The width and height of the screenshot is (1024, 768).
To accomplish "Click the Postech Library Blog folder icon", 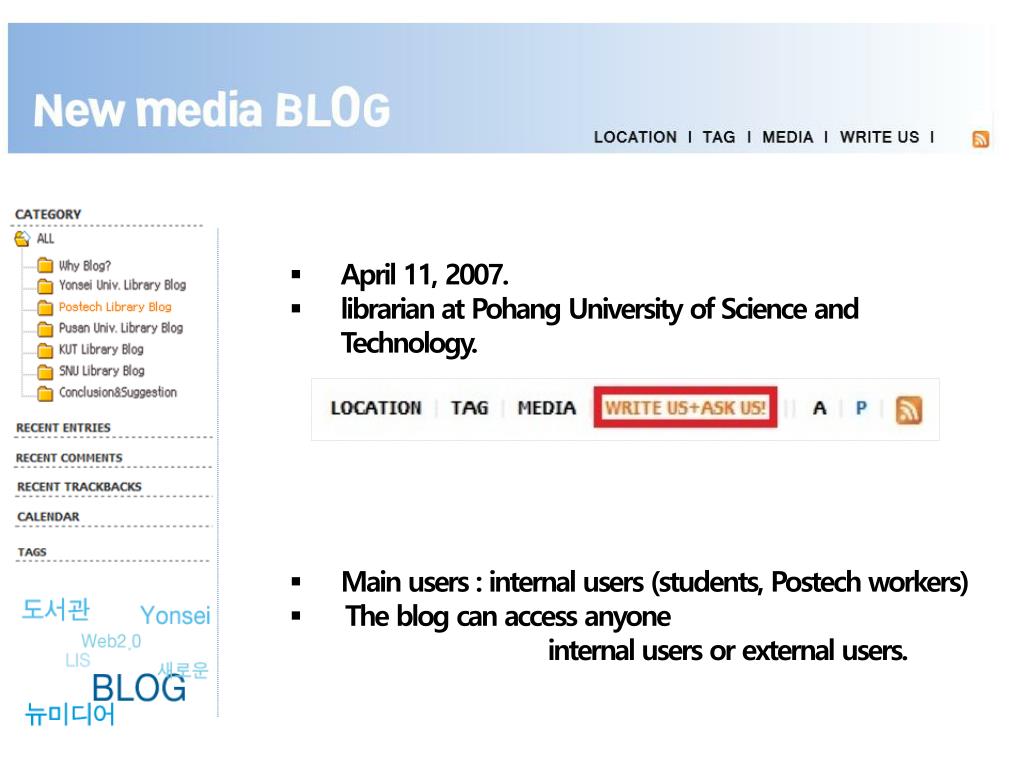I will tap(45, 307).
